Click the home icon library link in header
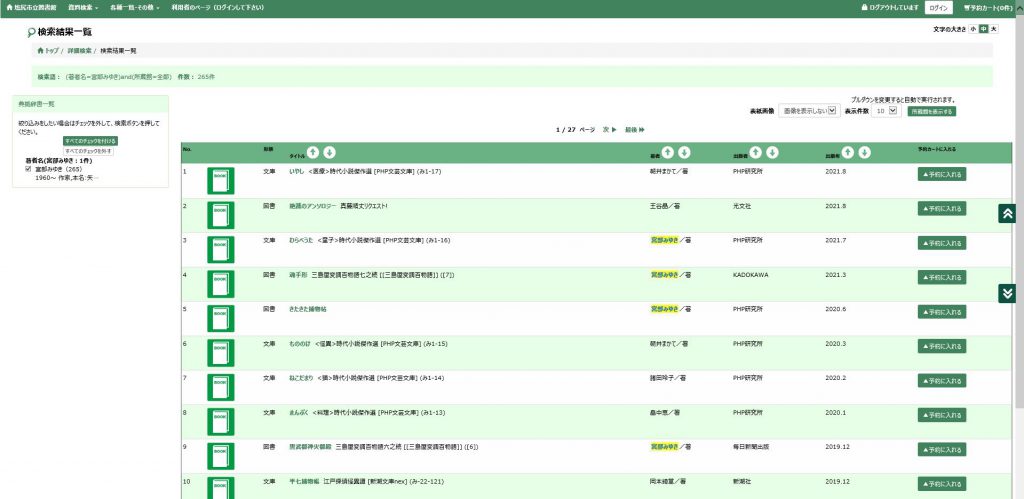This screenshot has width=1024, height=499. (32, 8)
